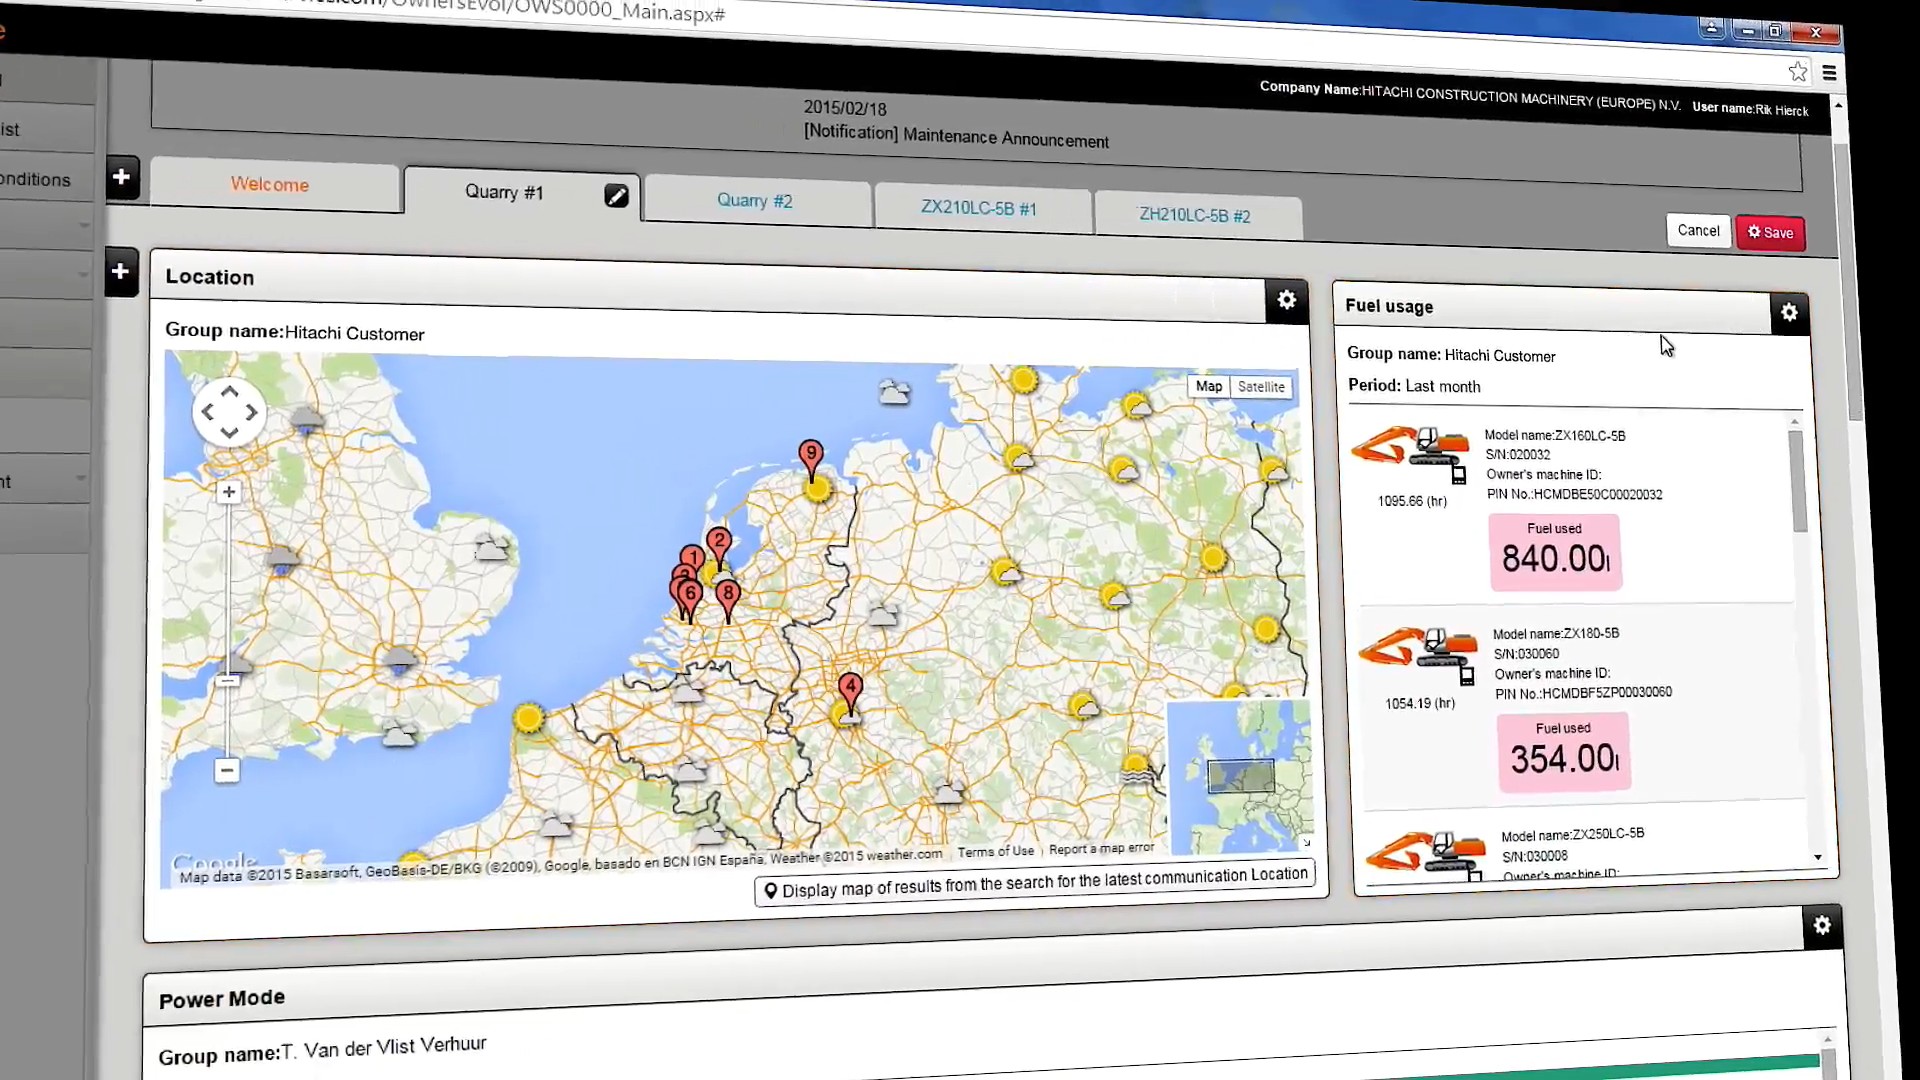Open the ZX210LC-5B #1 tab

pos(978,208)
